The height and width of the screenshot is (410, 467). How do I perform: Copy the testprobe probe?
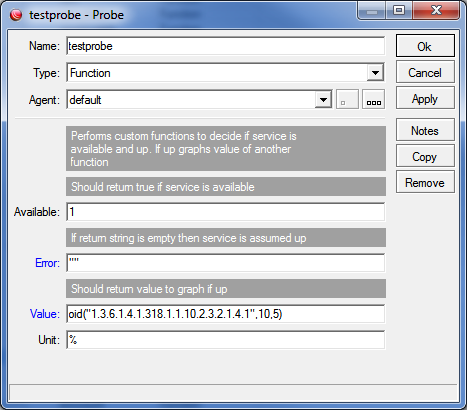coord(425,156)
